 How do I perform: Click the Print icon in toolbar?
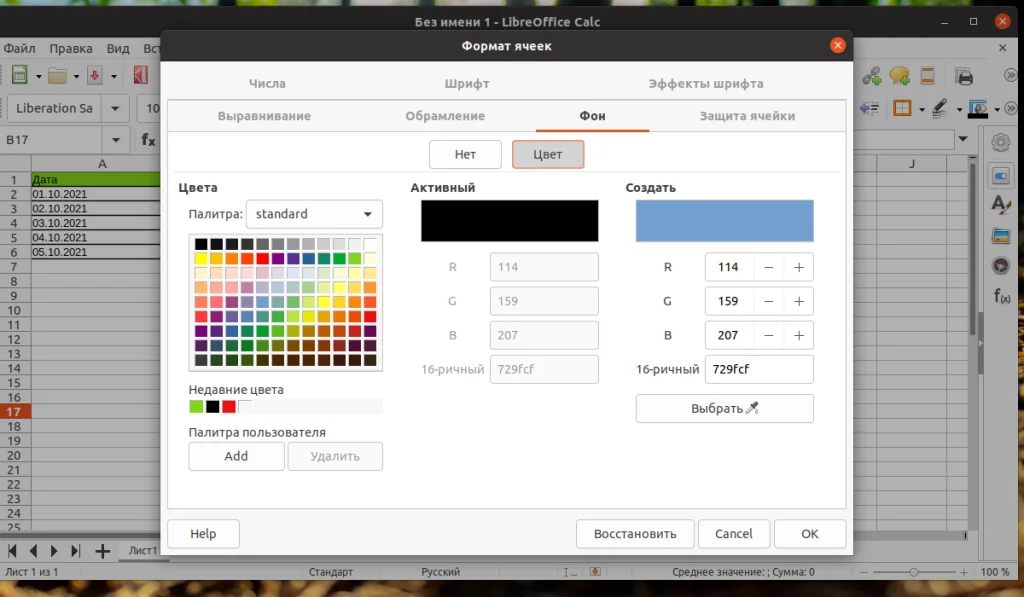click(x=963, y=76)
